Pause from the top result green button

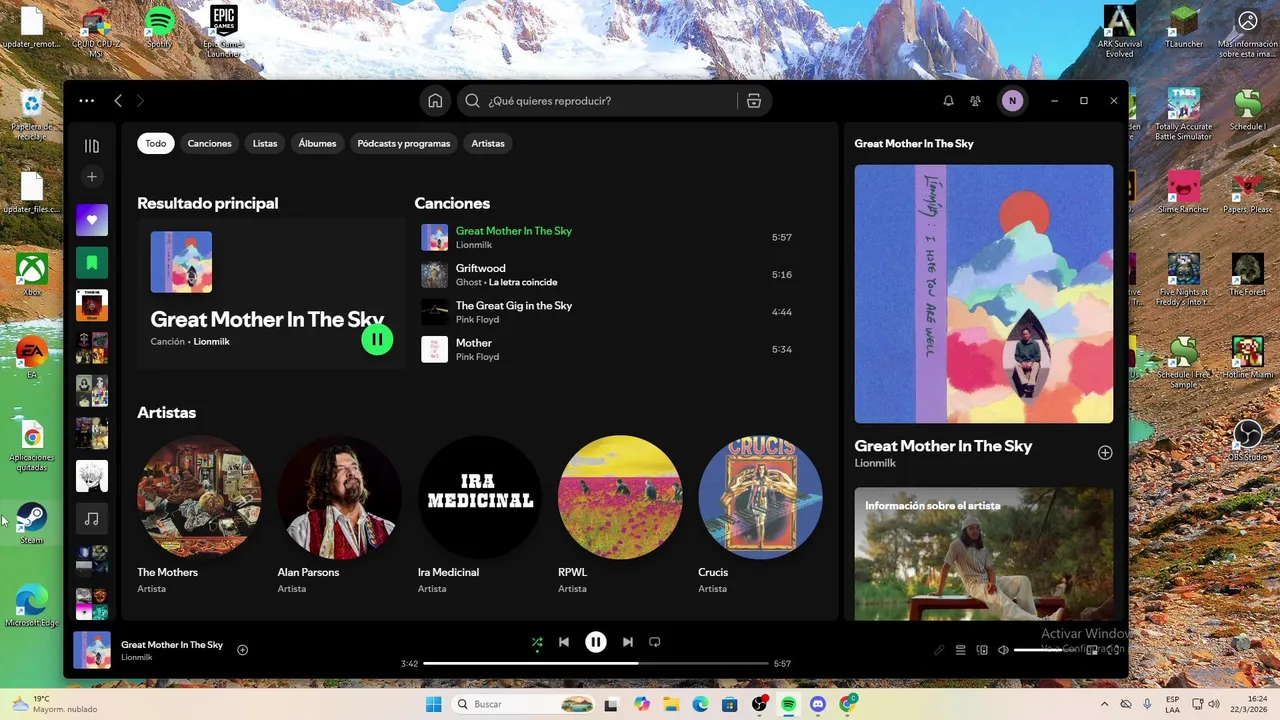tap(377, 339)
